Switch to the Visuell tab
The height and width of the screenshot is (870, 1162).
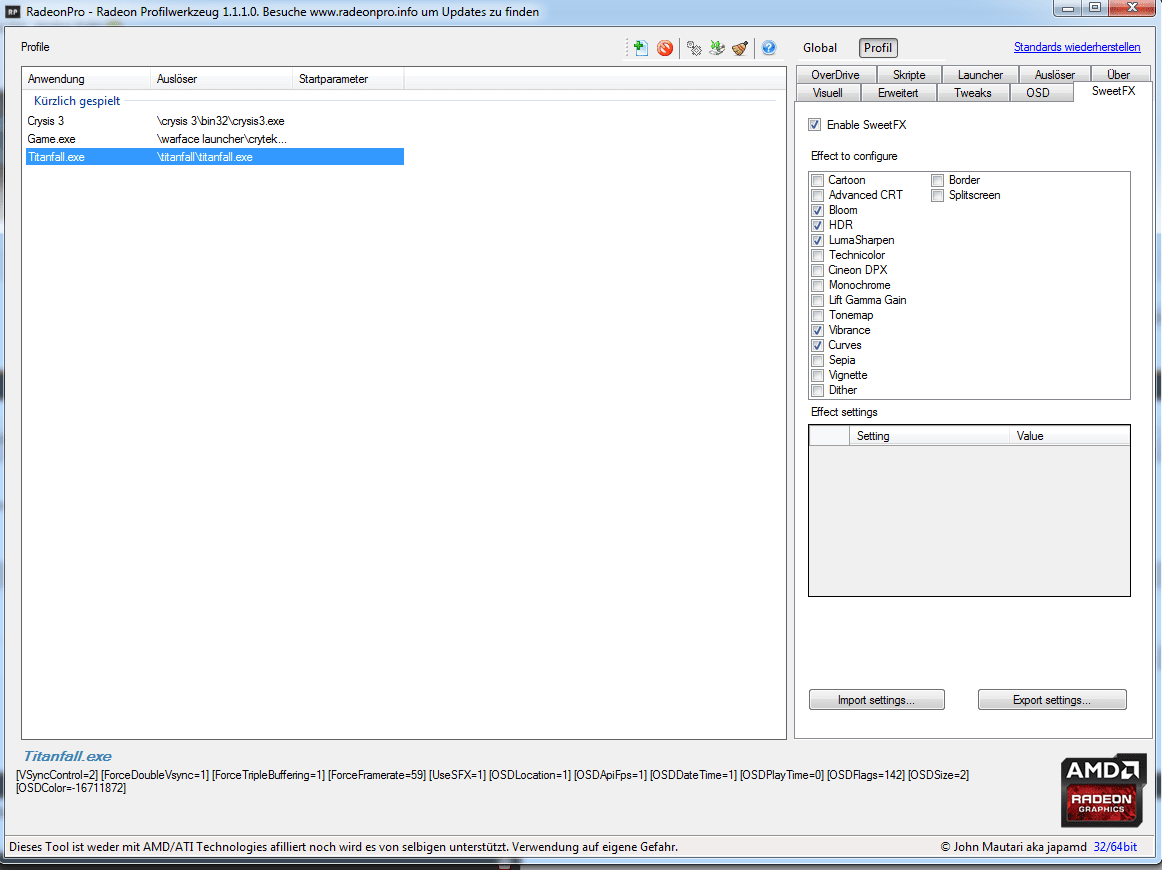click(828, 93)
